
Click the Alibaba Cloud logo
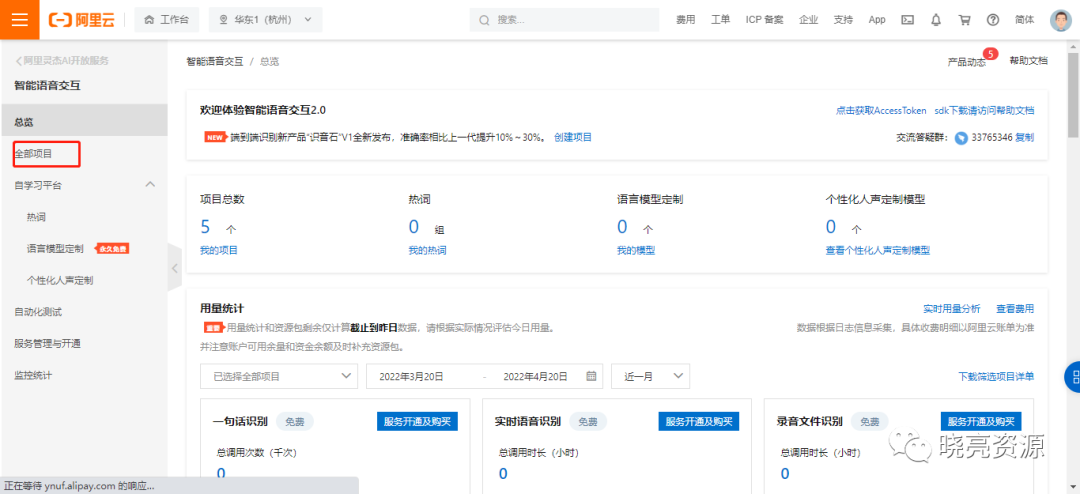tap(81, 19)
